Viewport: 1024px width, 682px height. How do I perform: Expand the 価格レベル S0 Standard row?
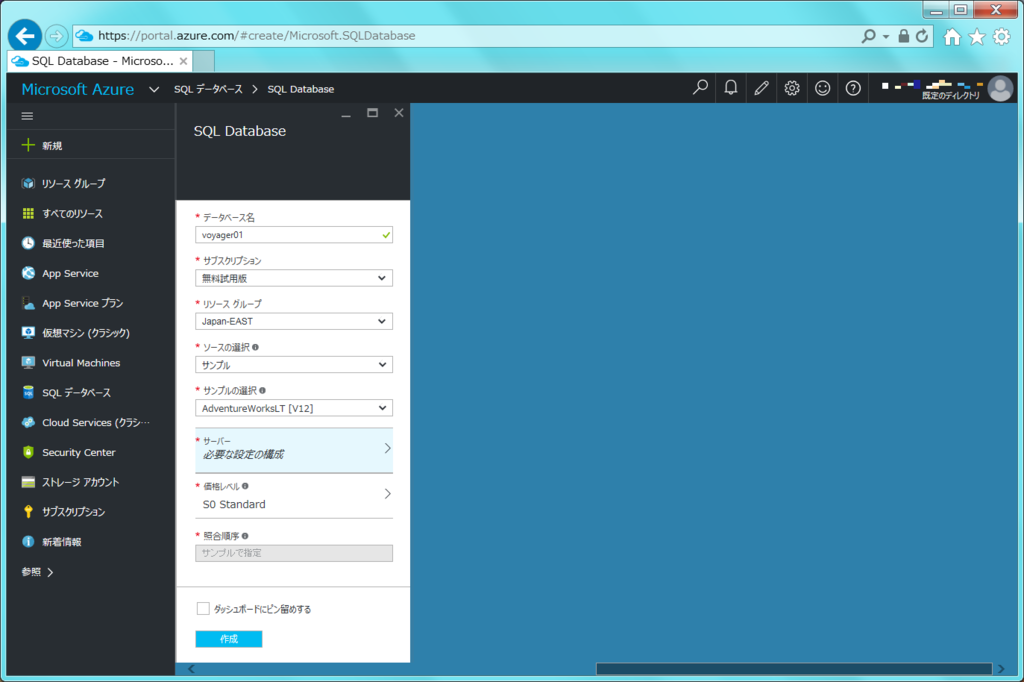294,496
